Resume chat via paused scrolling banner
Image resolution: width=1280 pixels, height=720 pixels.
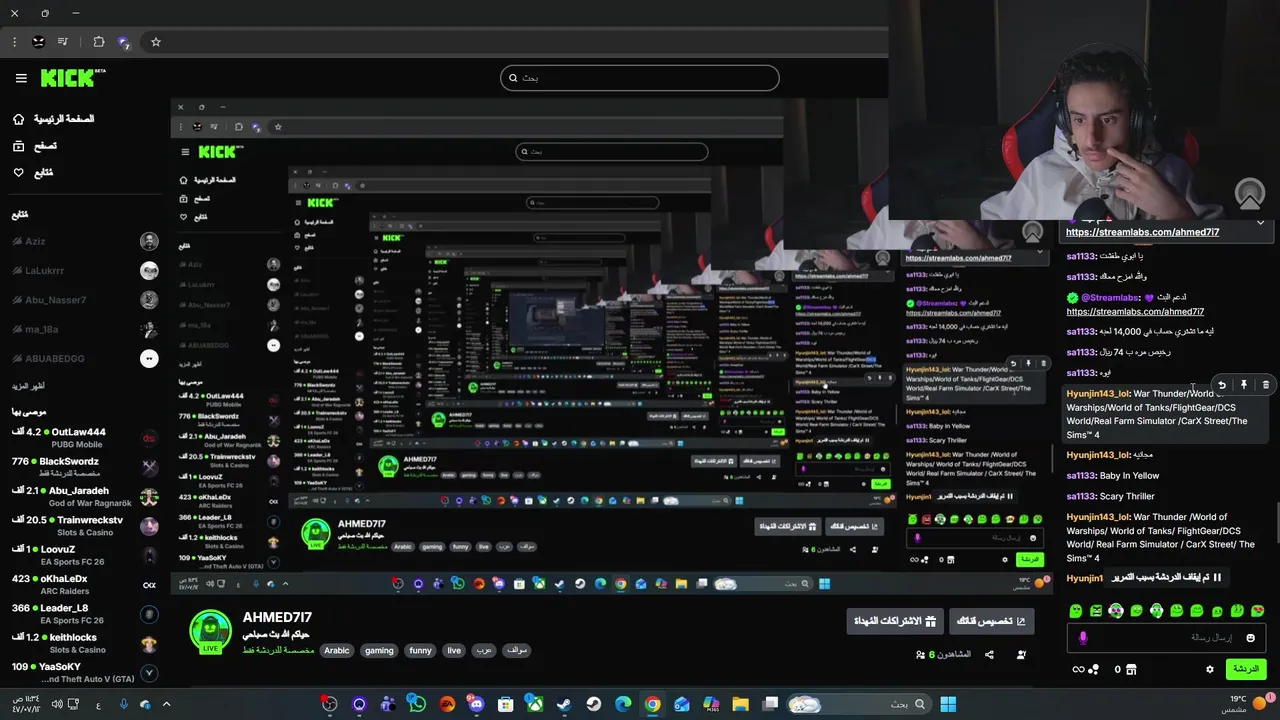click(x=1165, y=578)
